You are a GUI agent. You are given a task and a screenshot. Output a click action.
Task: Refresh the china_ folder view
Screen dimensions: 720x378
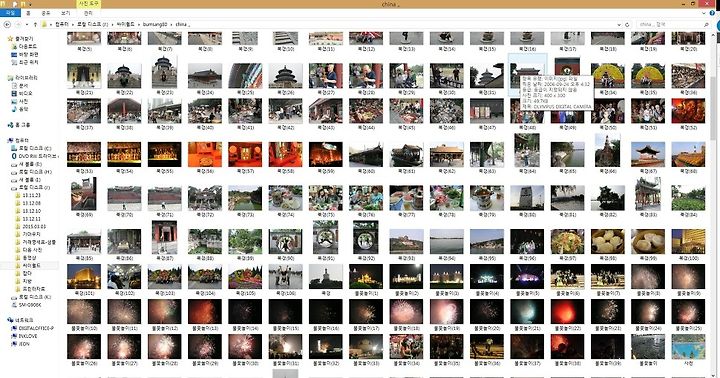[627, 24]
